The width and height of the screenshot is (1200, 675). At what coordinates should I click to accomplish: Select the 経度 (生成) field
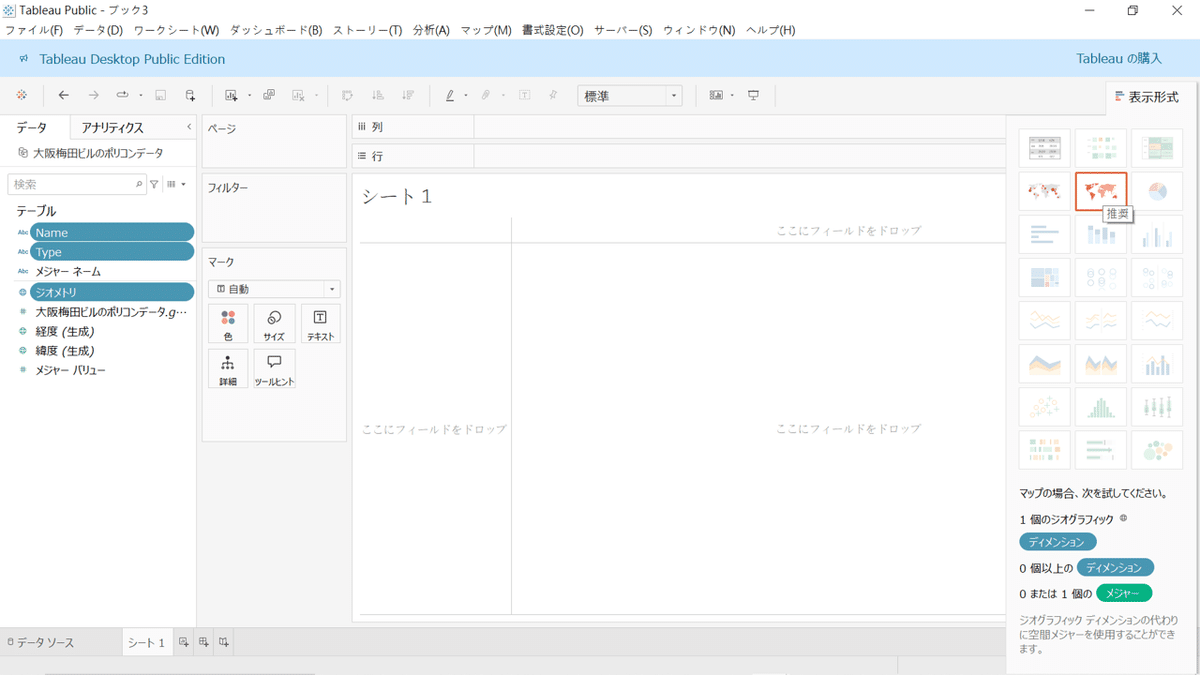coord(65,331)
